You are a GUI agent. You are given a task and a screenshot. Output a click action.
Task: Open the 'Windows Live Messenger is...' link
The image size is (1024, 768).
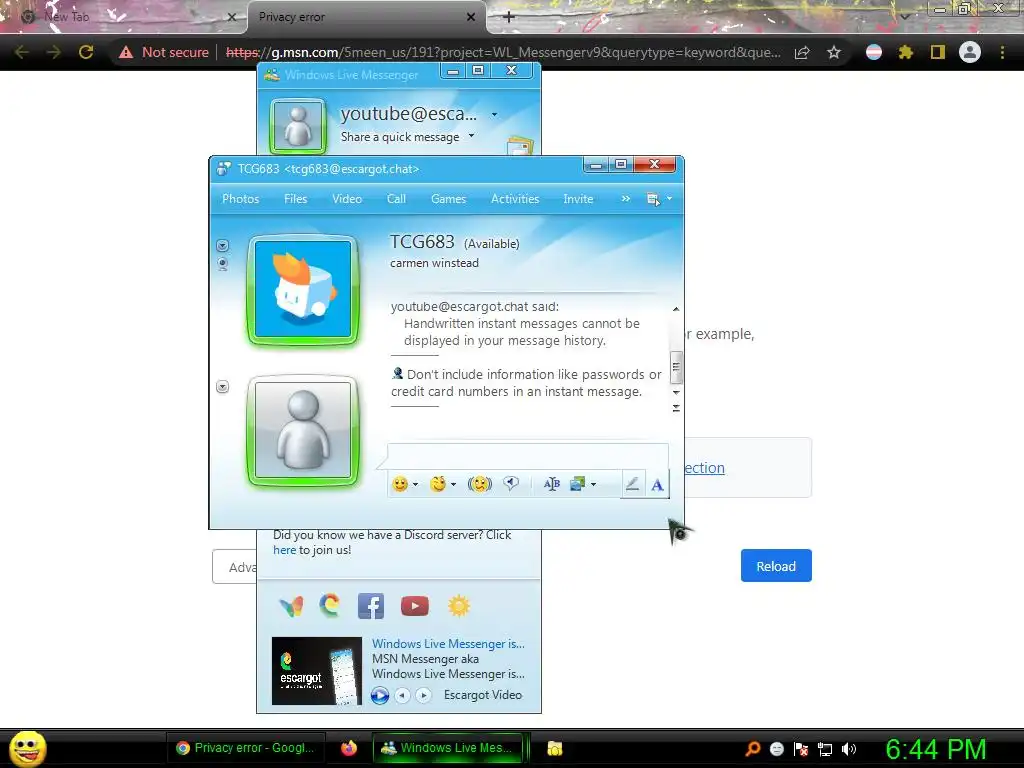coord(448,643)
